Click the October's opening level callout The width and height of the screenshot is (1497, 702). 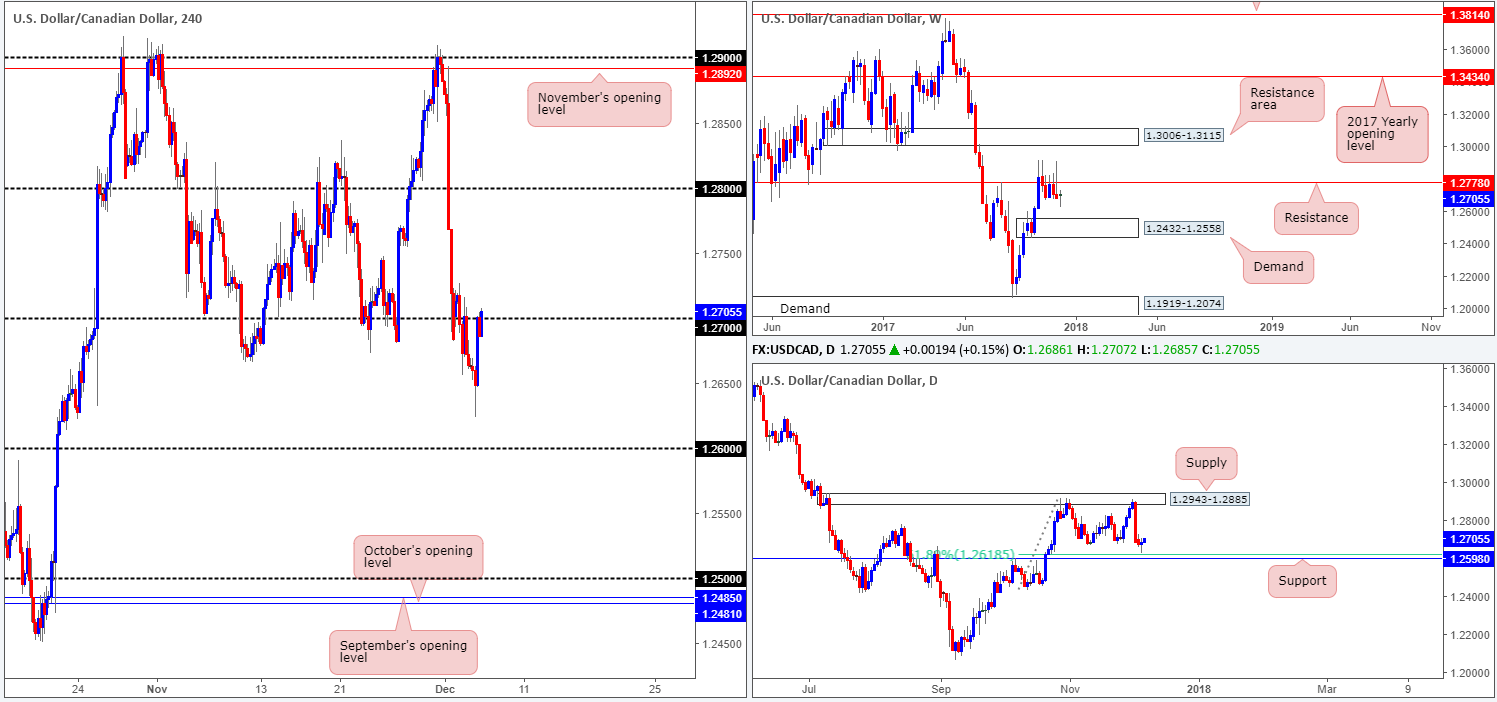click(x=418, y=557)
